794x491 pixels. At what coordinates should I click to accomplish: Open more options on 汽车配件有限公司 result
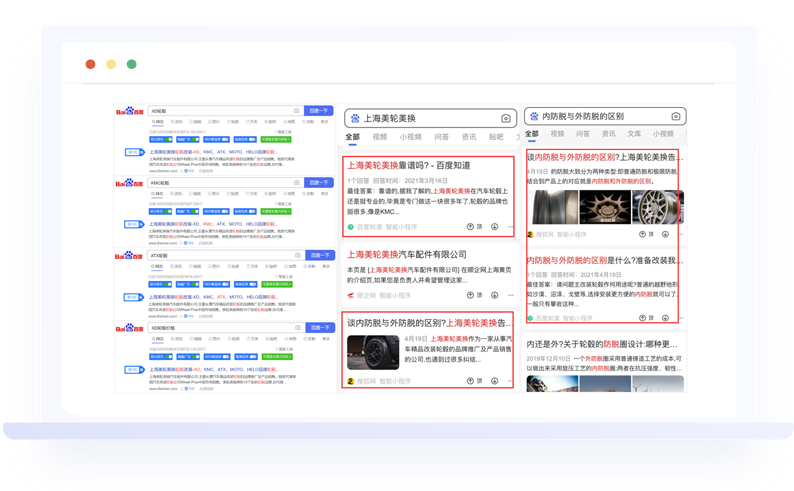tap(510, 295)
